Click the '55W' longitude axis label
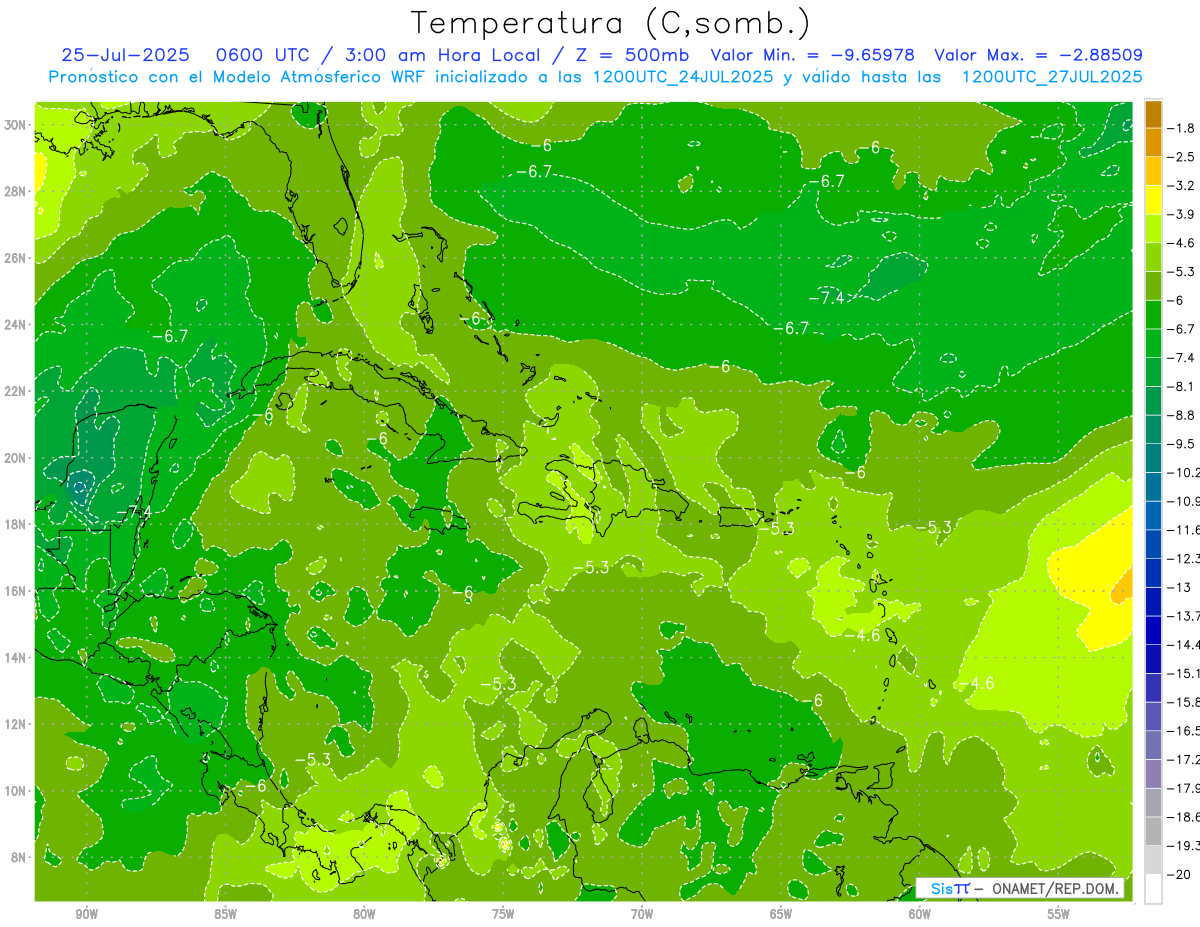This screenshot has width=1200, height=927. [1059, 914]
